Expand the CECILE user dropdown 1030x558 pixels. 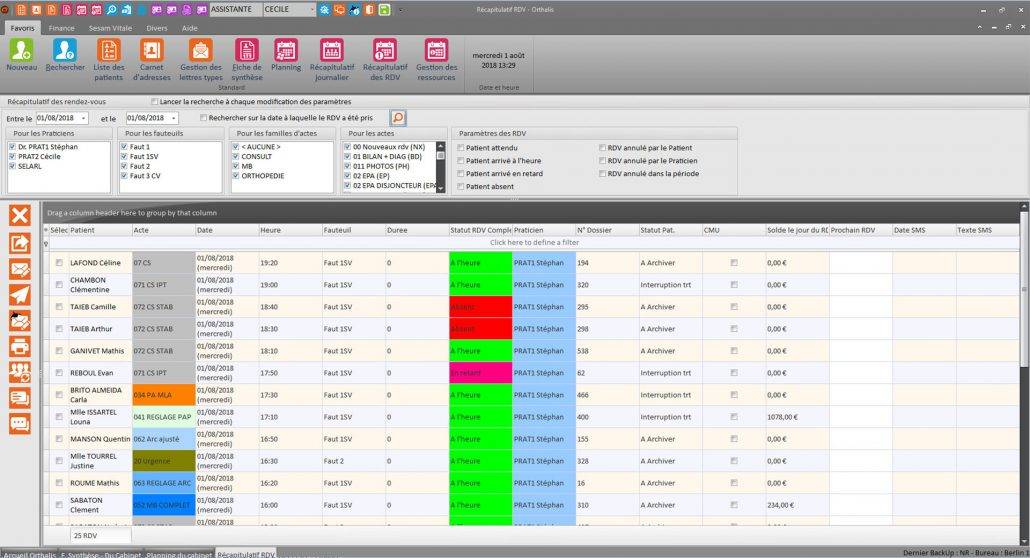[311, 9]
